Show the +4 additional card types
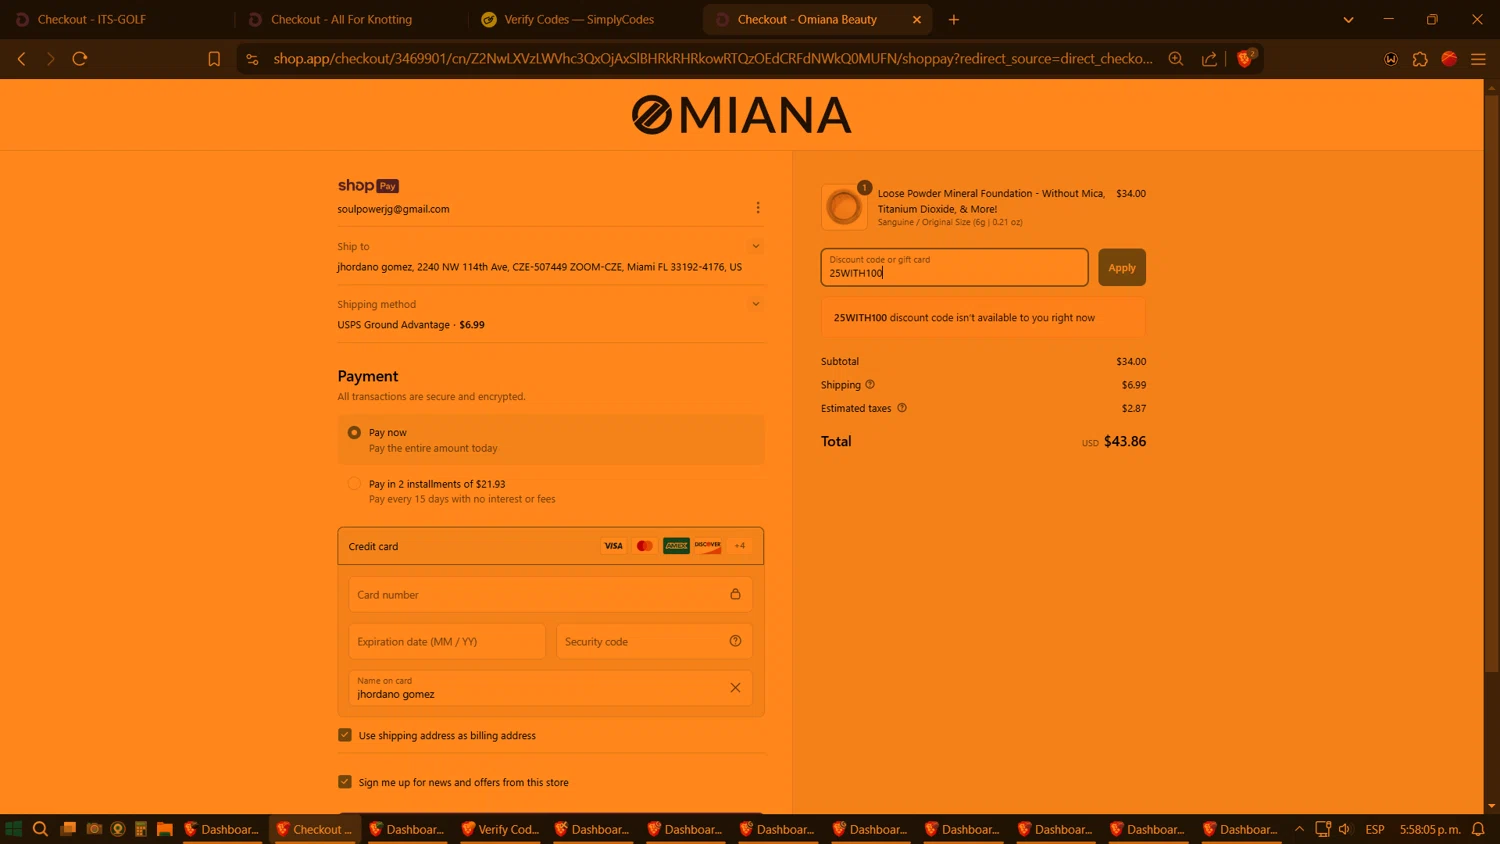 coord(740,546)
